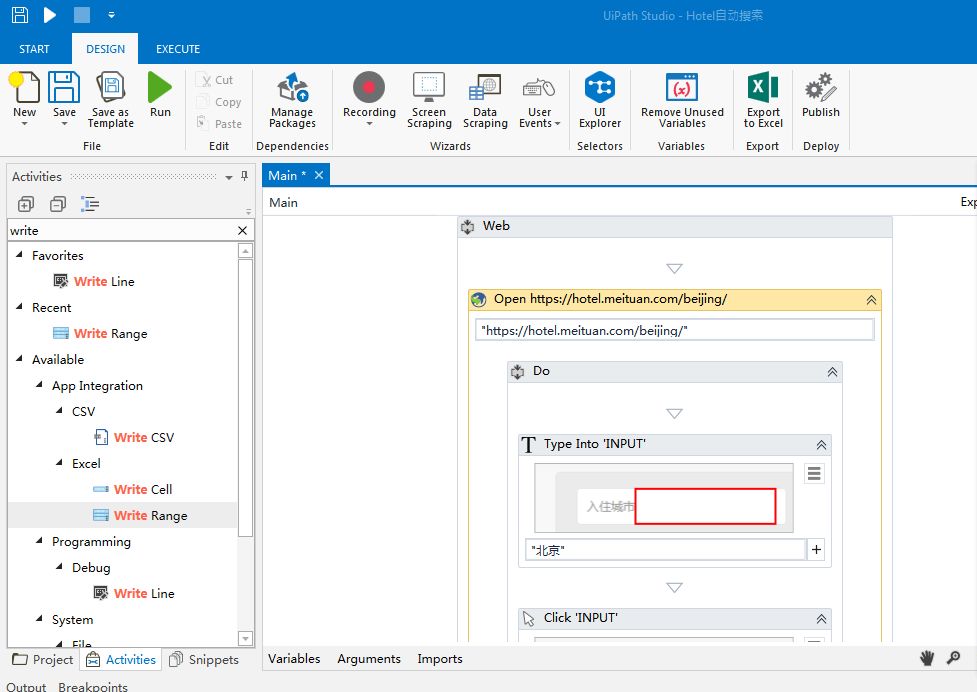Click the zoom magnifier icon

[953, 658]
